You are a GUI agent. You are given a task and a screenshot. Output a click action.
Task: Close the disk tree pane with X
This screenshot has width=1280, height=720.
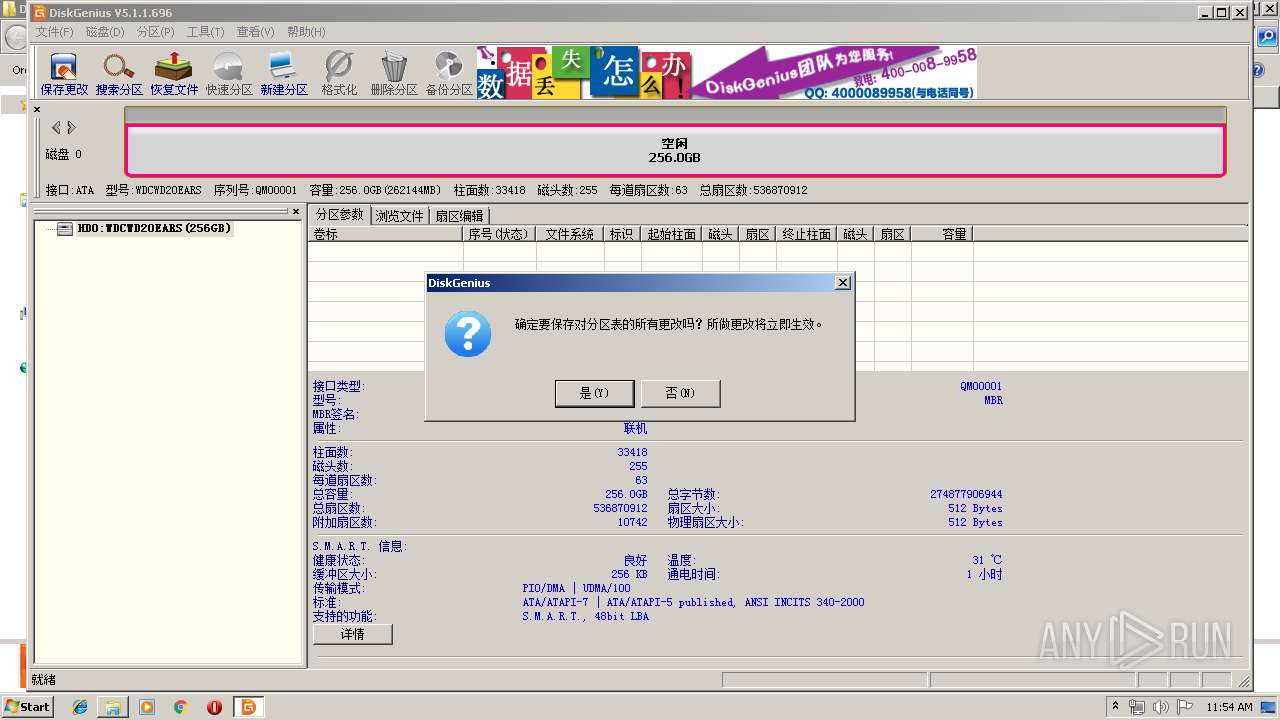coord(296,212)
